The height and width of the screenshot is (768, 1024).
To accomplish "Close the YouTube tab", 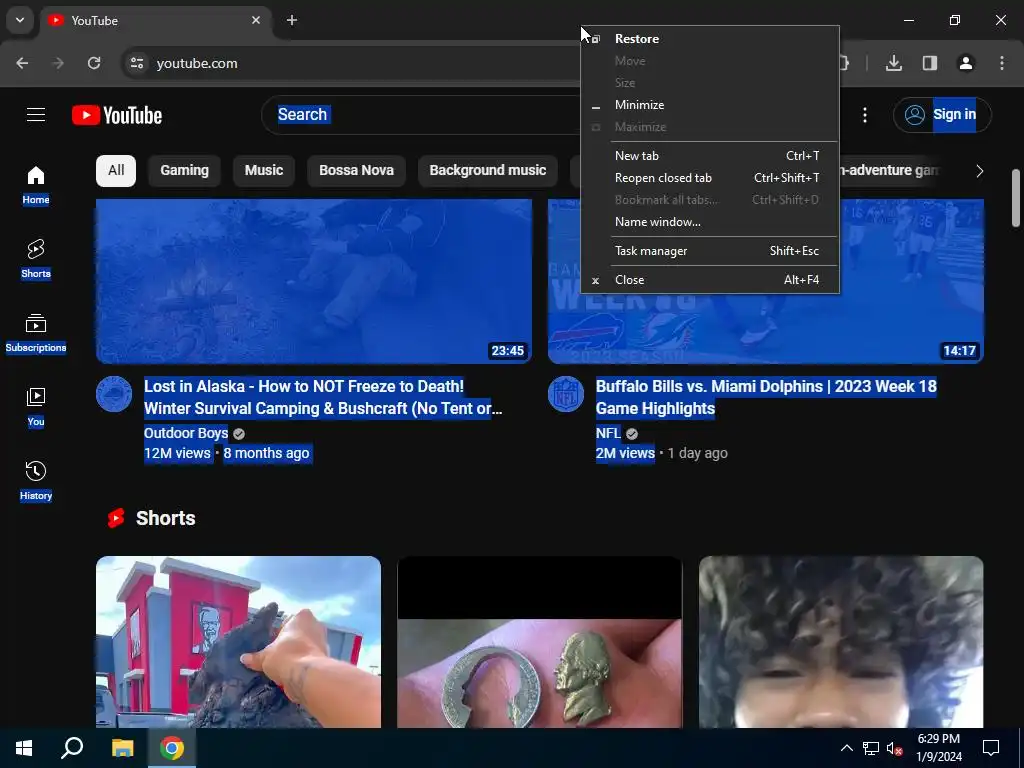I will 256,20.
